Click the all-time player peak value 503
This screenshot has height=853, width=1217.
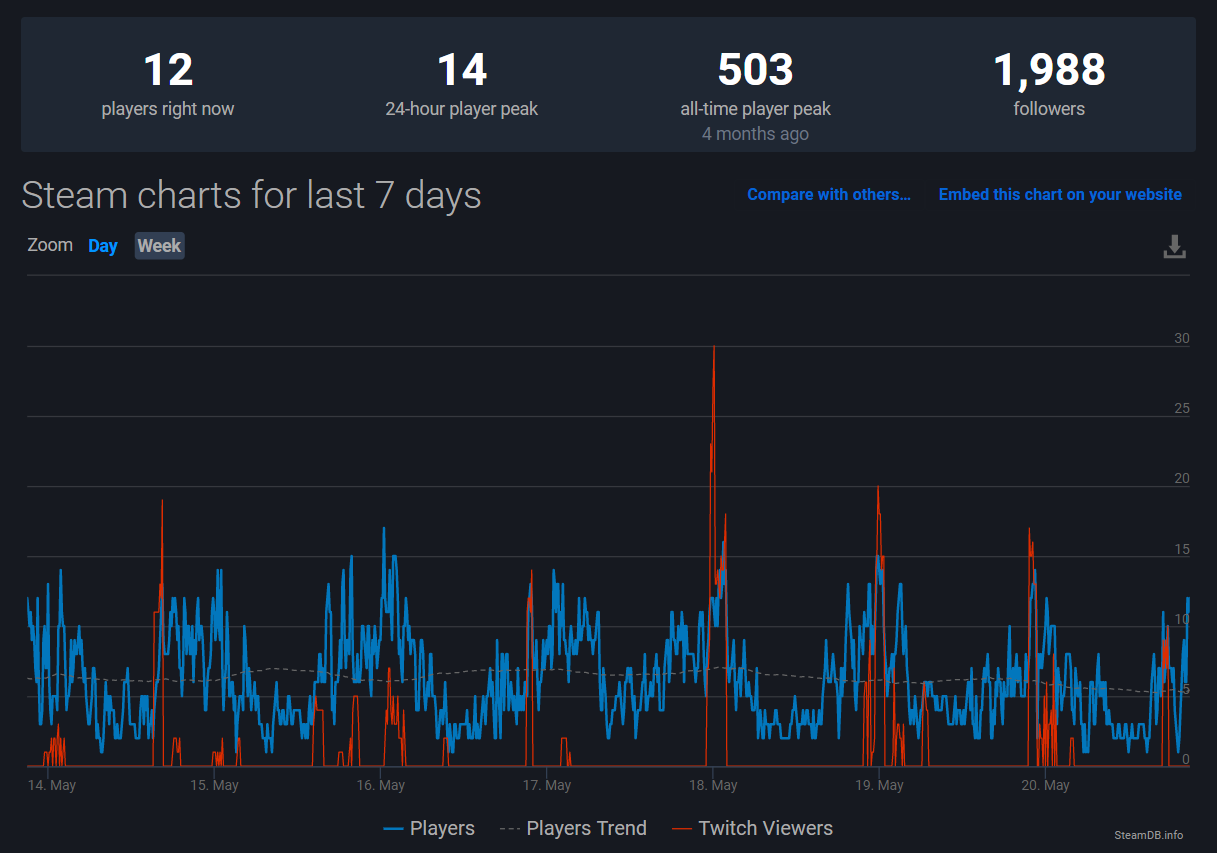click(756, 70)
